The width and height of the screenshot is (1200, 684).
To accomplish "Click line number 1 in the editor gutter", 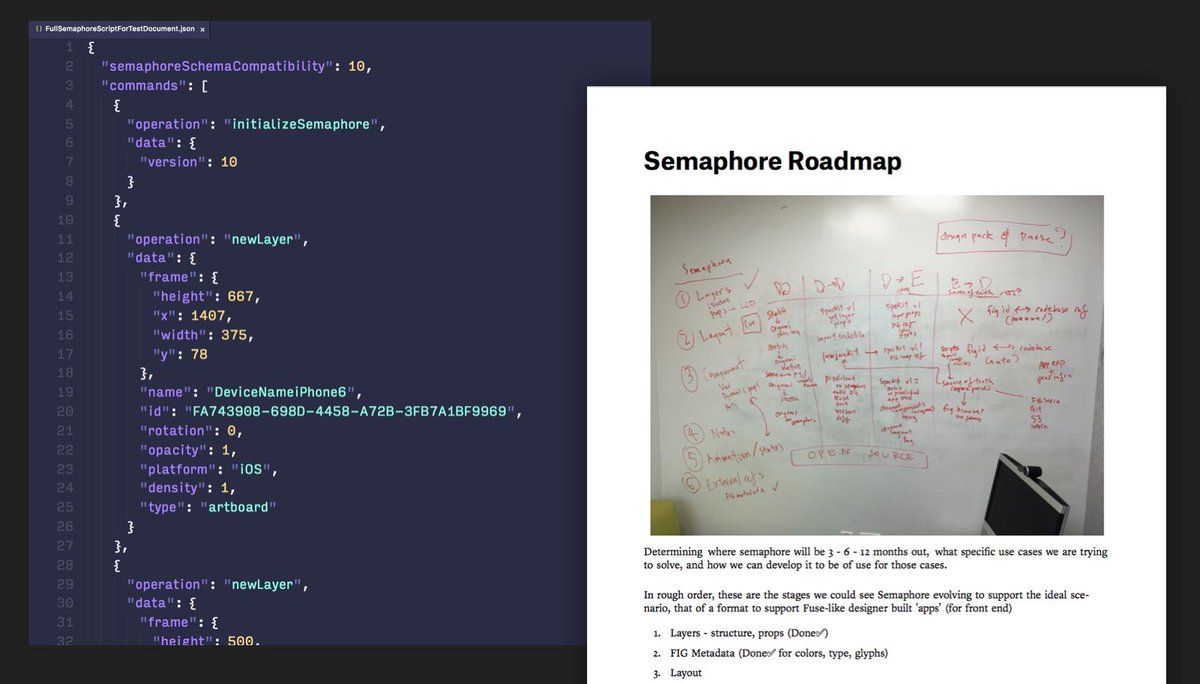I will pos(69,47).
